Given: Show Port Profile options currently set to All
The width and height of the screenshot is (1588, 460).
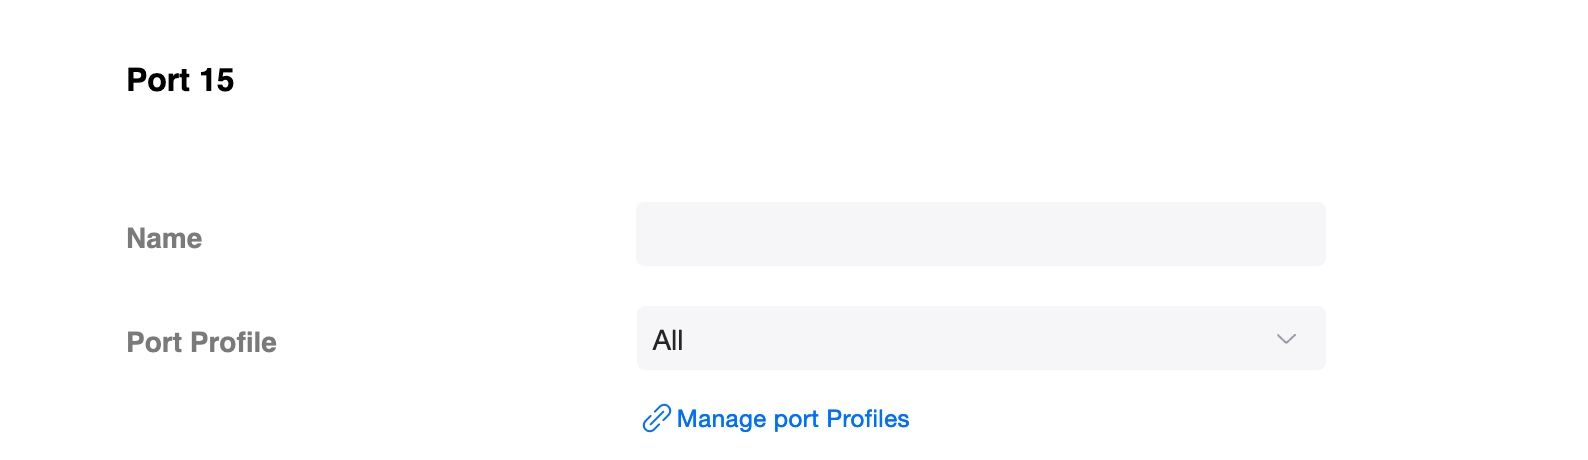Looking at the screenshot, I should tap(980, 338).
